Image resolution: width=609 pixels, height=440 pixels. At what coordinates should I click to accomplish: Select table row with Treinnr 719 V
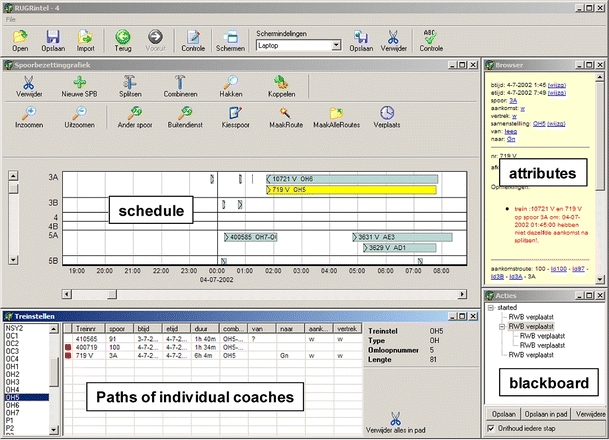click(213, 355)
